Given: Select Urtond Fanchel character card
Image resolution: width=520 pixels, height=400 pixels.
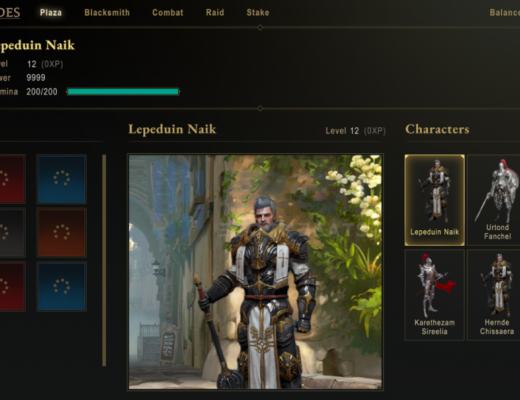Looking at the screenshot, I should (x=494, y=200).
